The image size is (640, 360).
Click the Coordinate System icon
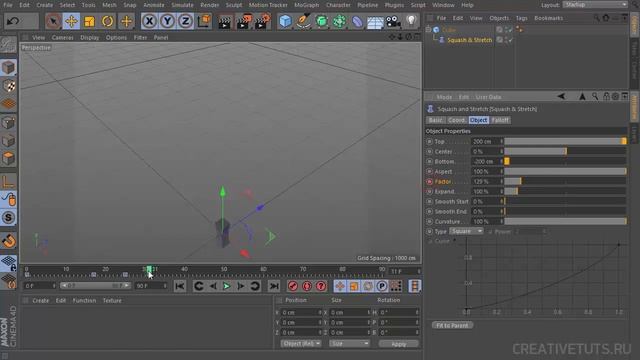[x=204, y=21]
